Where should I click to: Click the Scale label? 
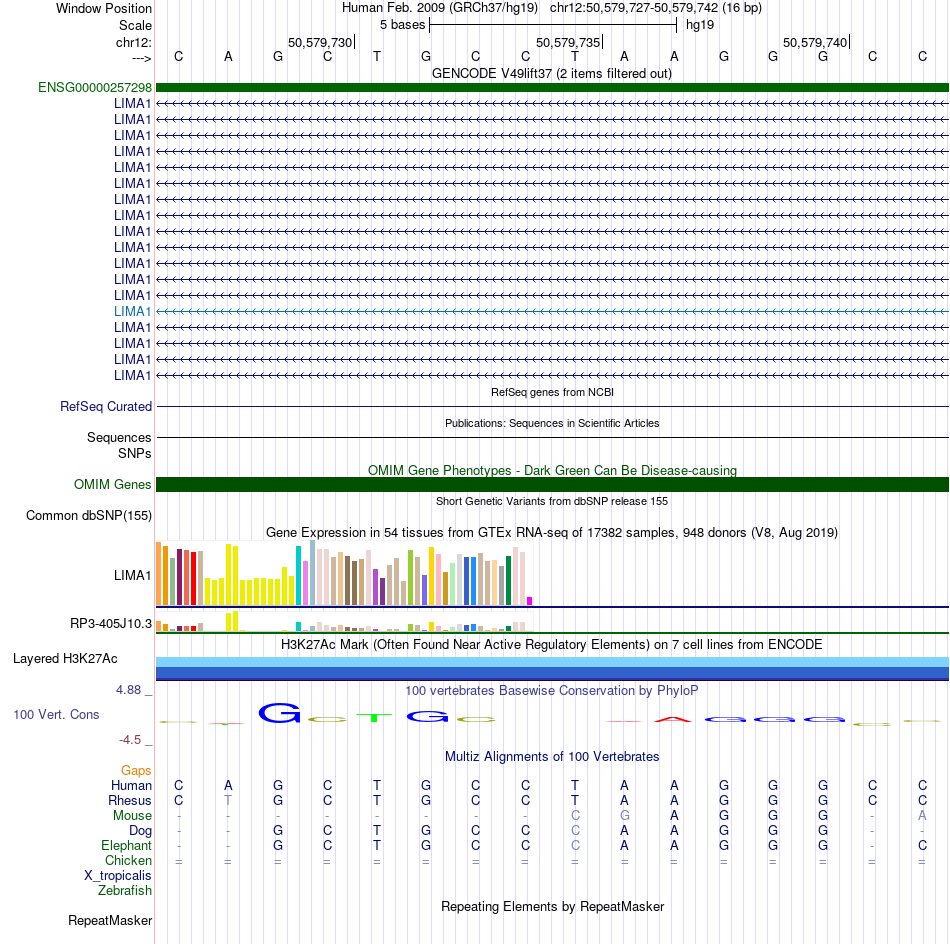pos(135,26)
